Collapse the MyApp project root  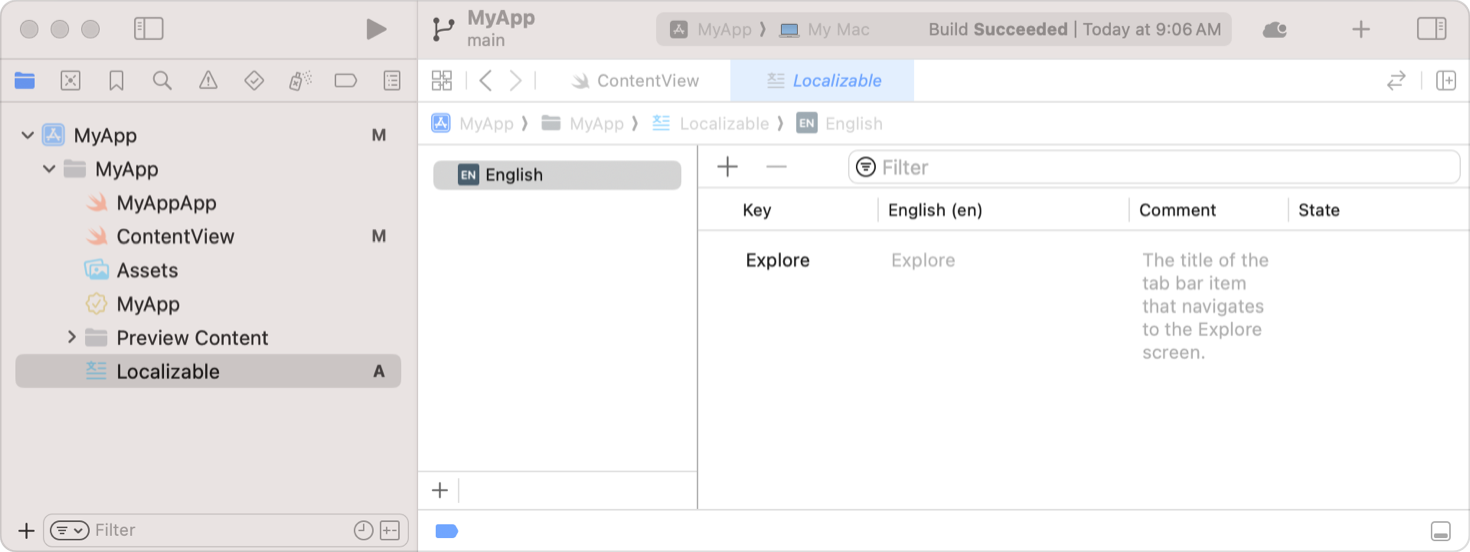coord(28,135)
